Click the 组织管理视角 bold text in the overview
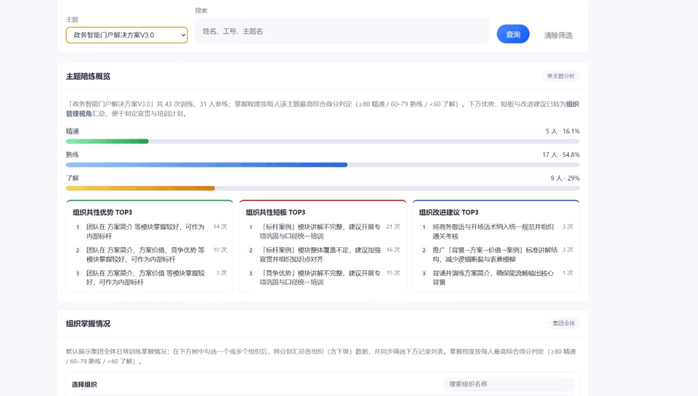Viewport: 698px width, 396px height. [x=78, y=114]
